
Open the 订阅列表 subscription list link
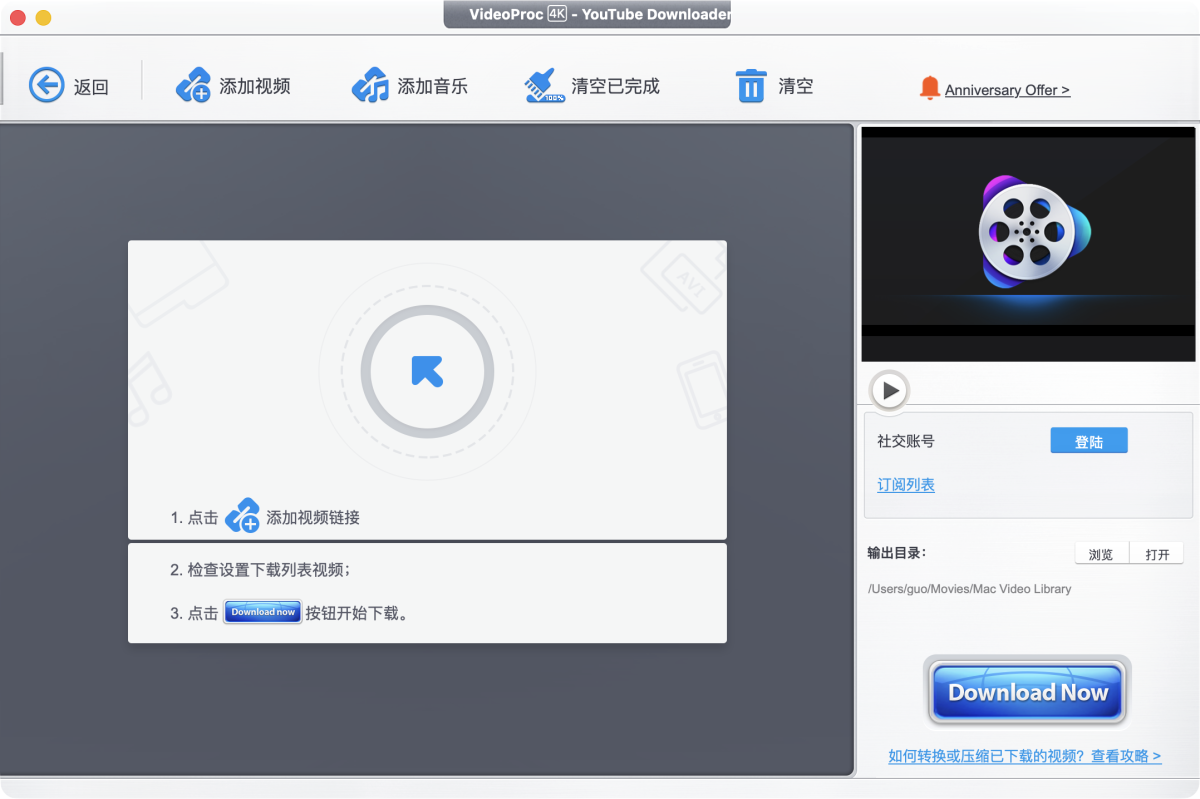(905, 484)
